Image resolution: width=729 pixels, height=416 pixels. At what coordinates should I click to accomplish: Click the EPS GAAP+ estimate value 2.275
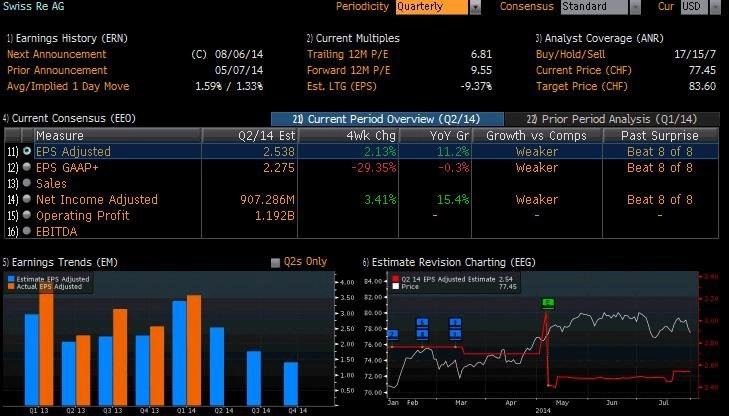[x=278, y=167]
